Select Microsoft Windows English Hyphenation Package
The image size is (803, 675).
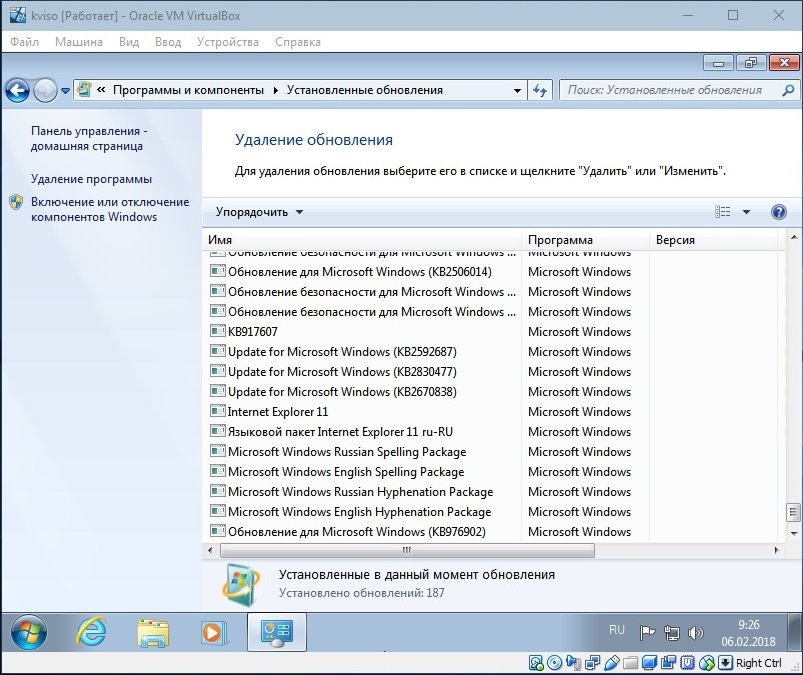[359, 512]
